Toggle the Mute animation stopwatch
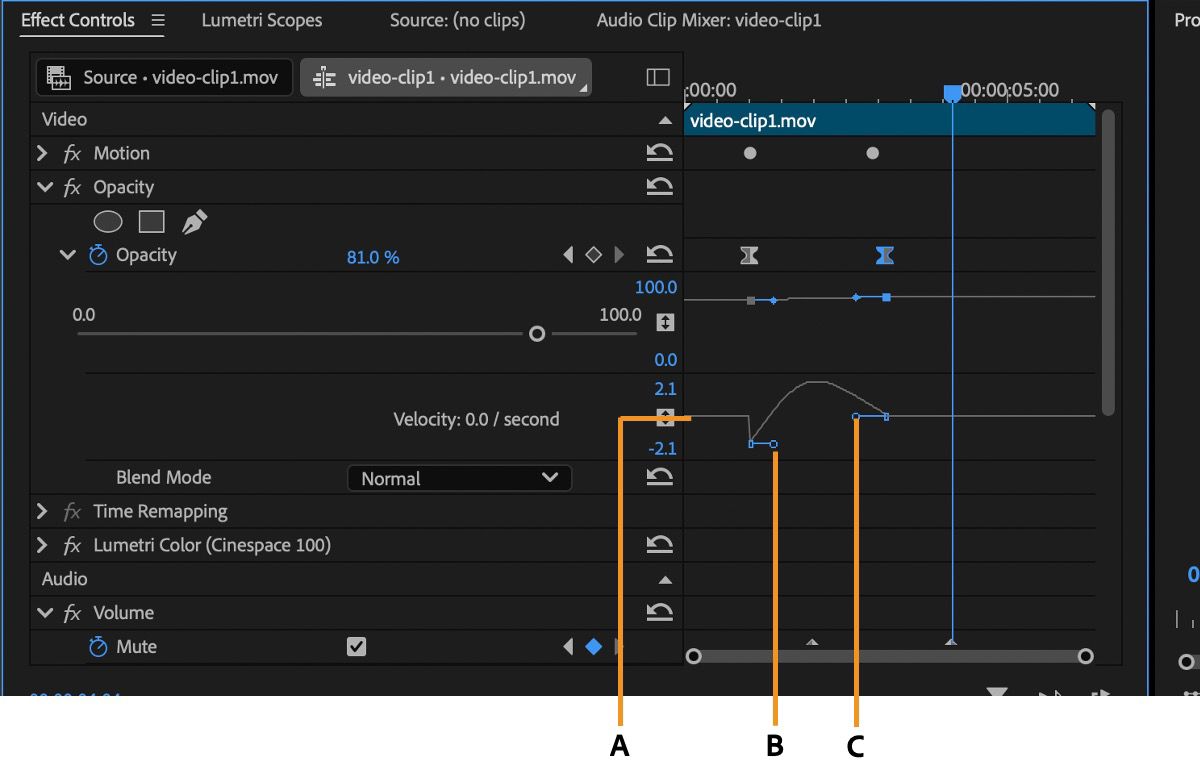The height and width of the screenshot is (775, 1200). tap(98, 647)
